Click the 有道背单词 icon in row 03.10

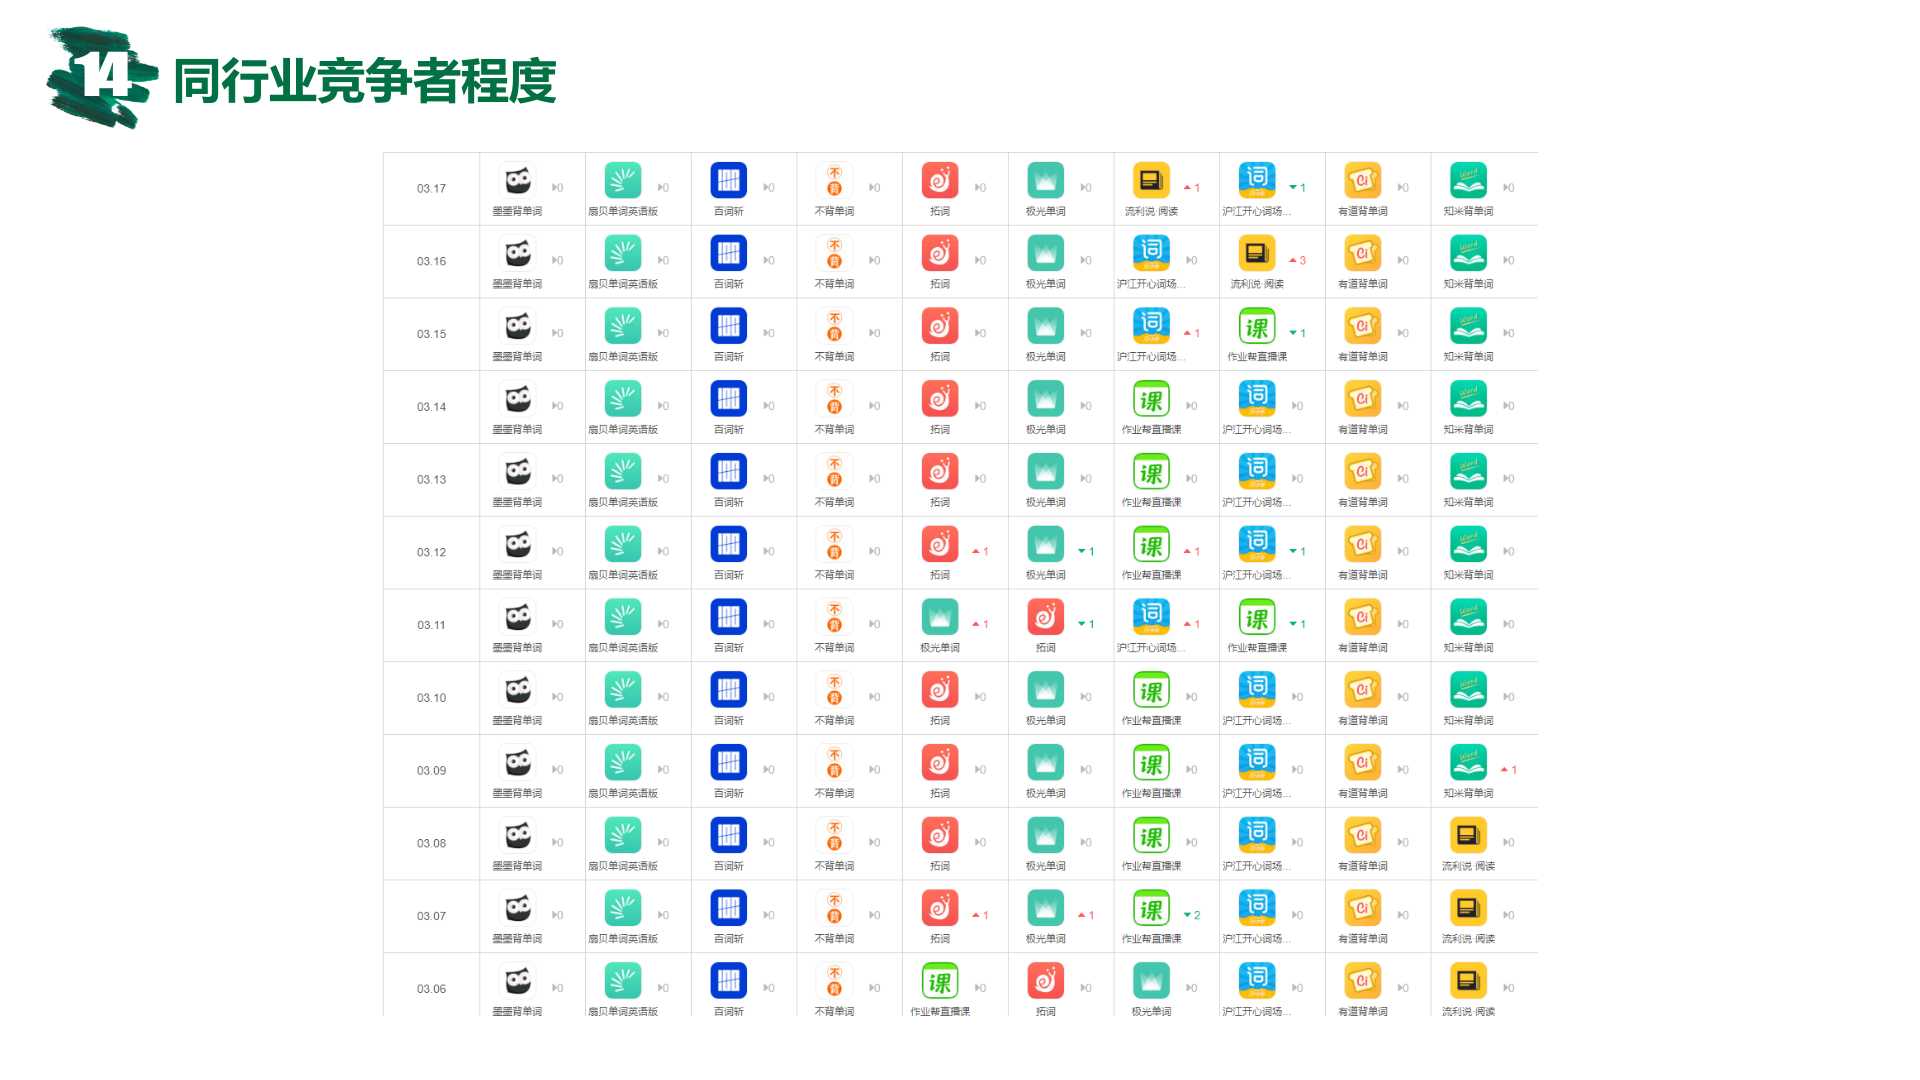point(1362,690)
